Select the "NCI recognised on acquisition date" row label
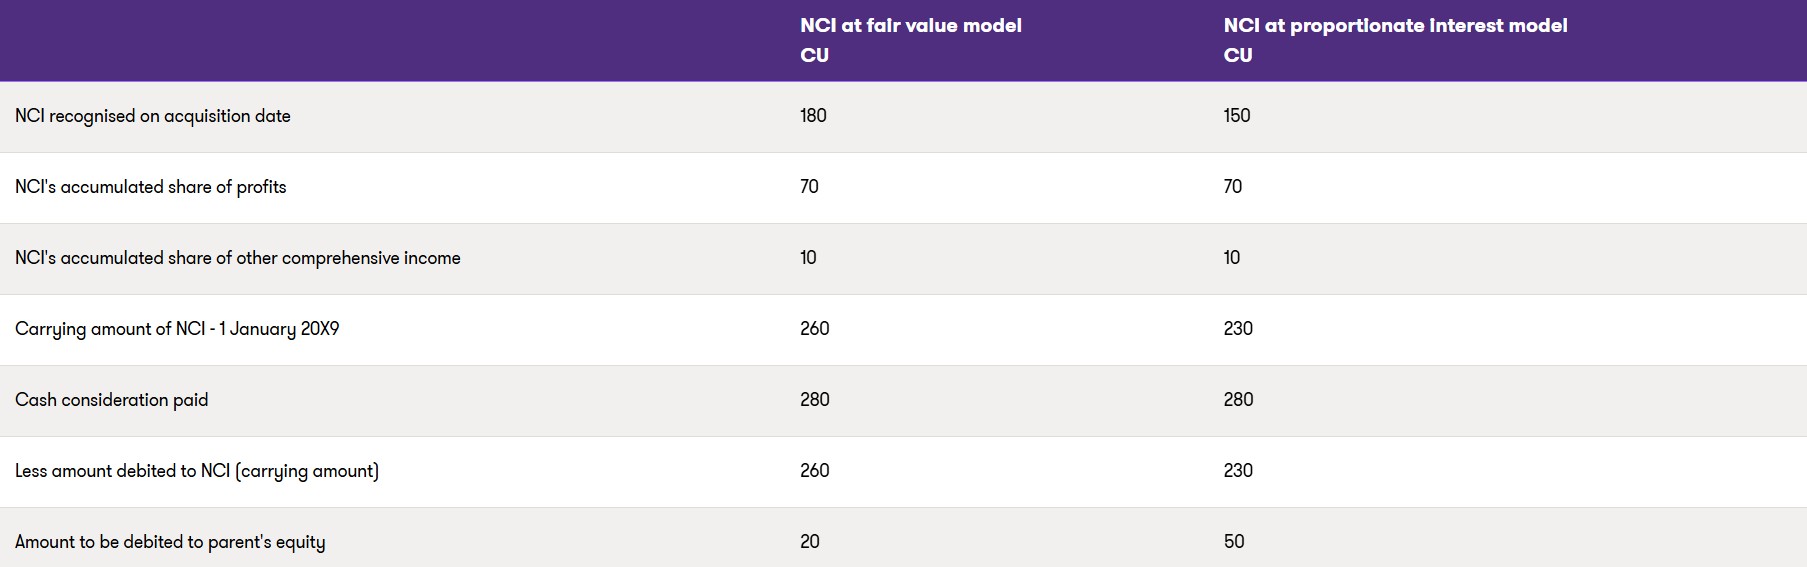1807x567 pixels. tap(153, 116)
